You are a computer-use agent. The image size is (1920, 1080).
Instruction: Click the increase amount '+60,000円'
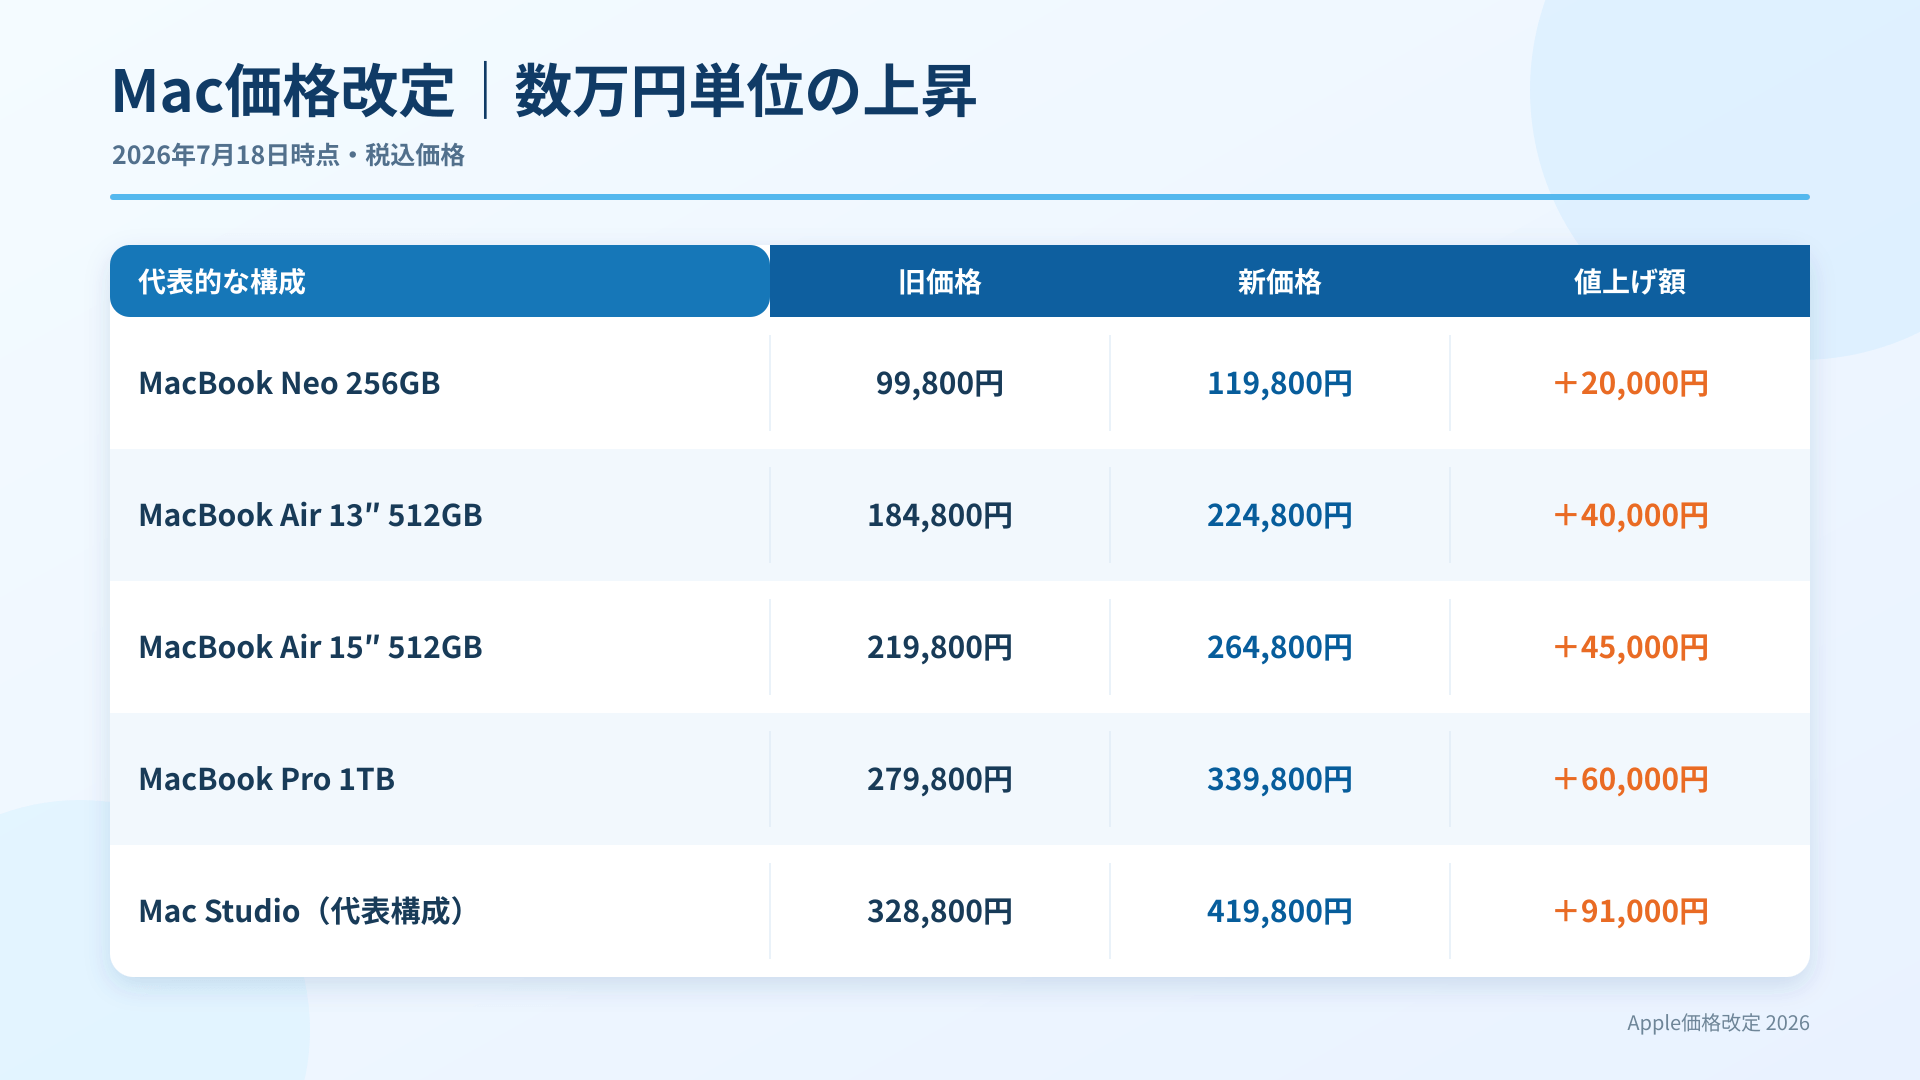pyautogui.click(x=1629, y=779)
